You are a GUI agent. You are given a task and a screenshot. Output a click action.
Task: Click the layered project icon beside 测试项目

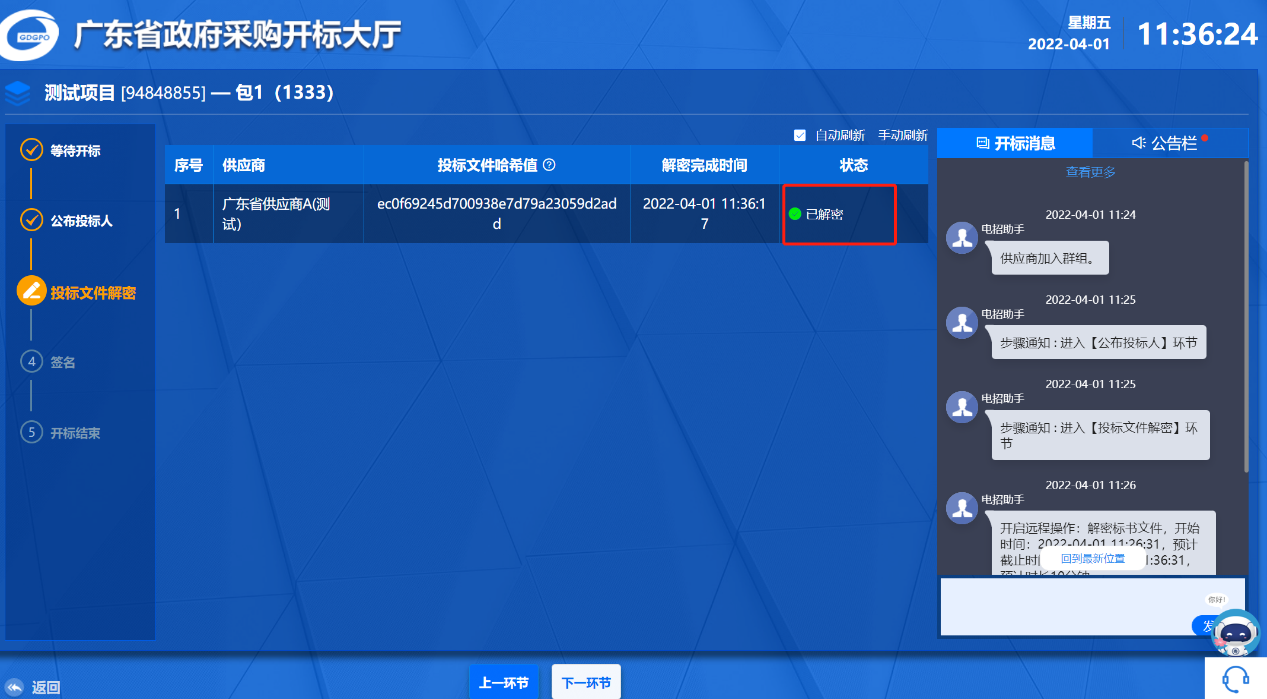[x=17, y=93]
